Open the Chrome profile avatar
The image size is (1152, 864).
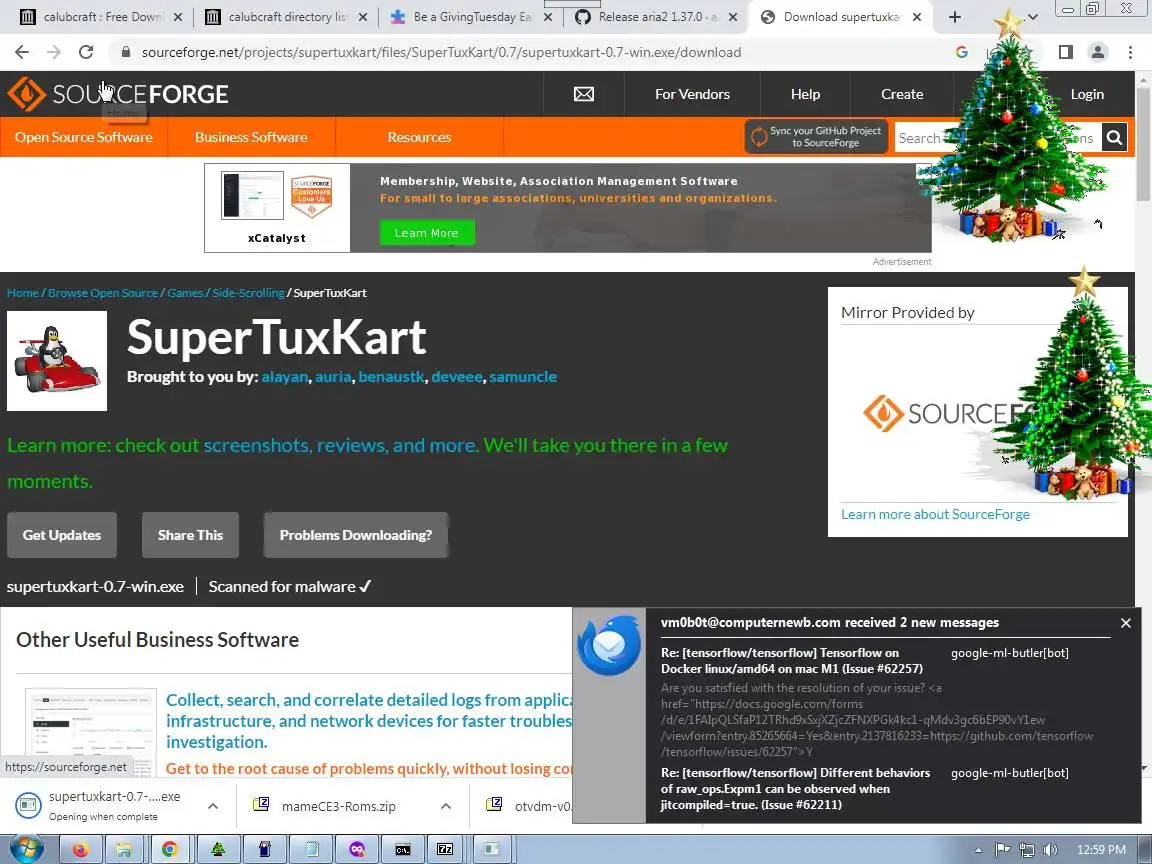pos(1098,52)
